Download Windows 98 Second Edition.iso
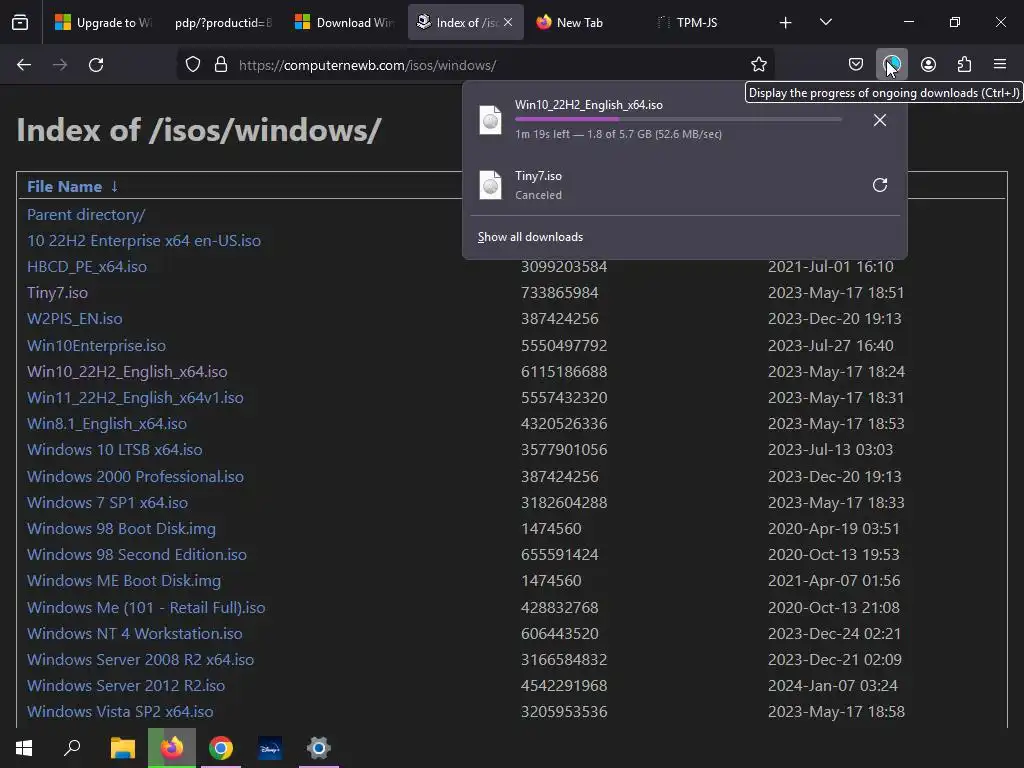1024x768 pixels. pos(137,555)
